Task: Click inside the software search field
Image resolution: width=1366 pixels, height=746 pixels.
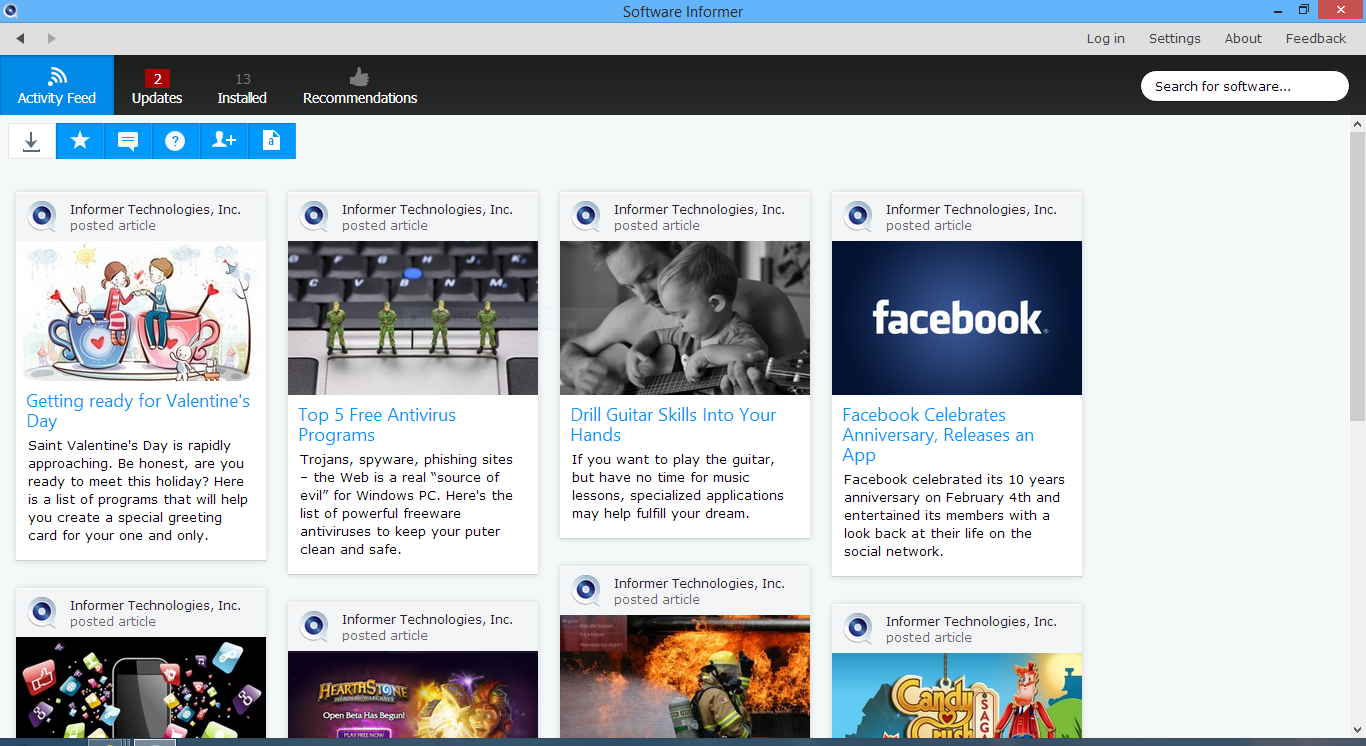Action: pos(1244,85)
